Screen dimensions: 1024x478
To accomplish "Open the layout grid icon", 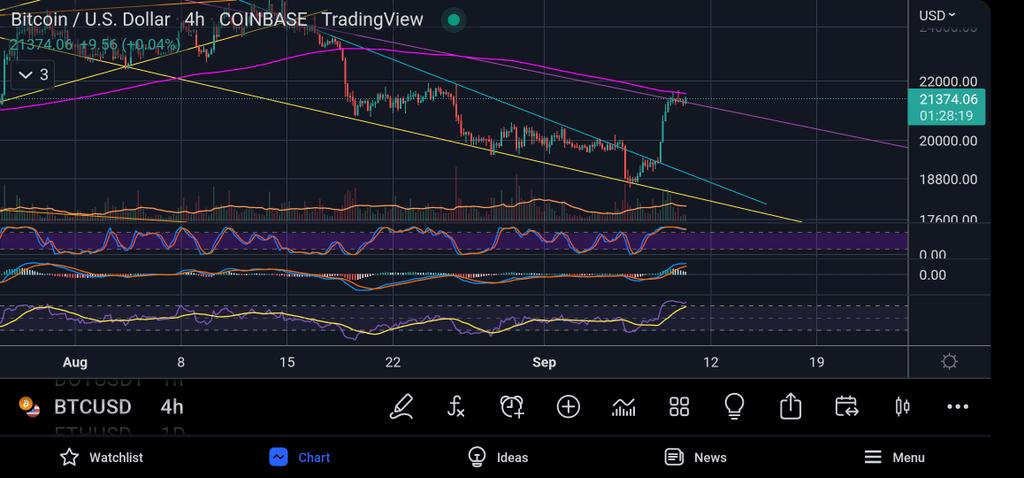I will [x=679, y=407].
